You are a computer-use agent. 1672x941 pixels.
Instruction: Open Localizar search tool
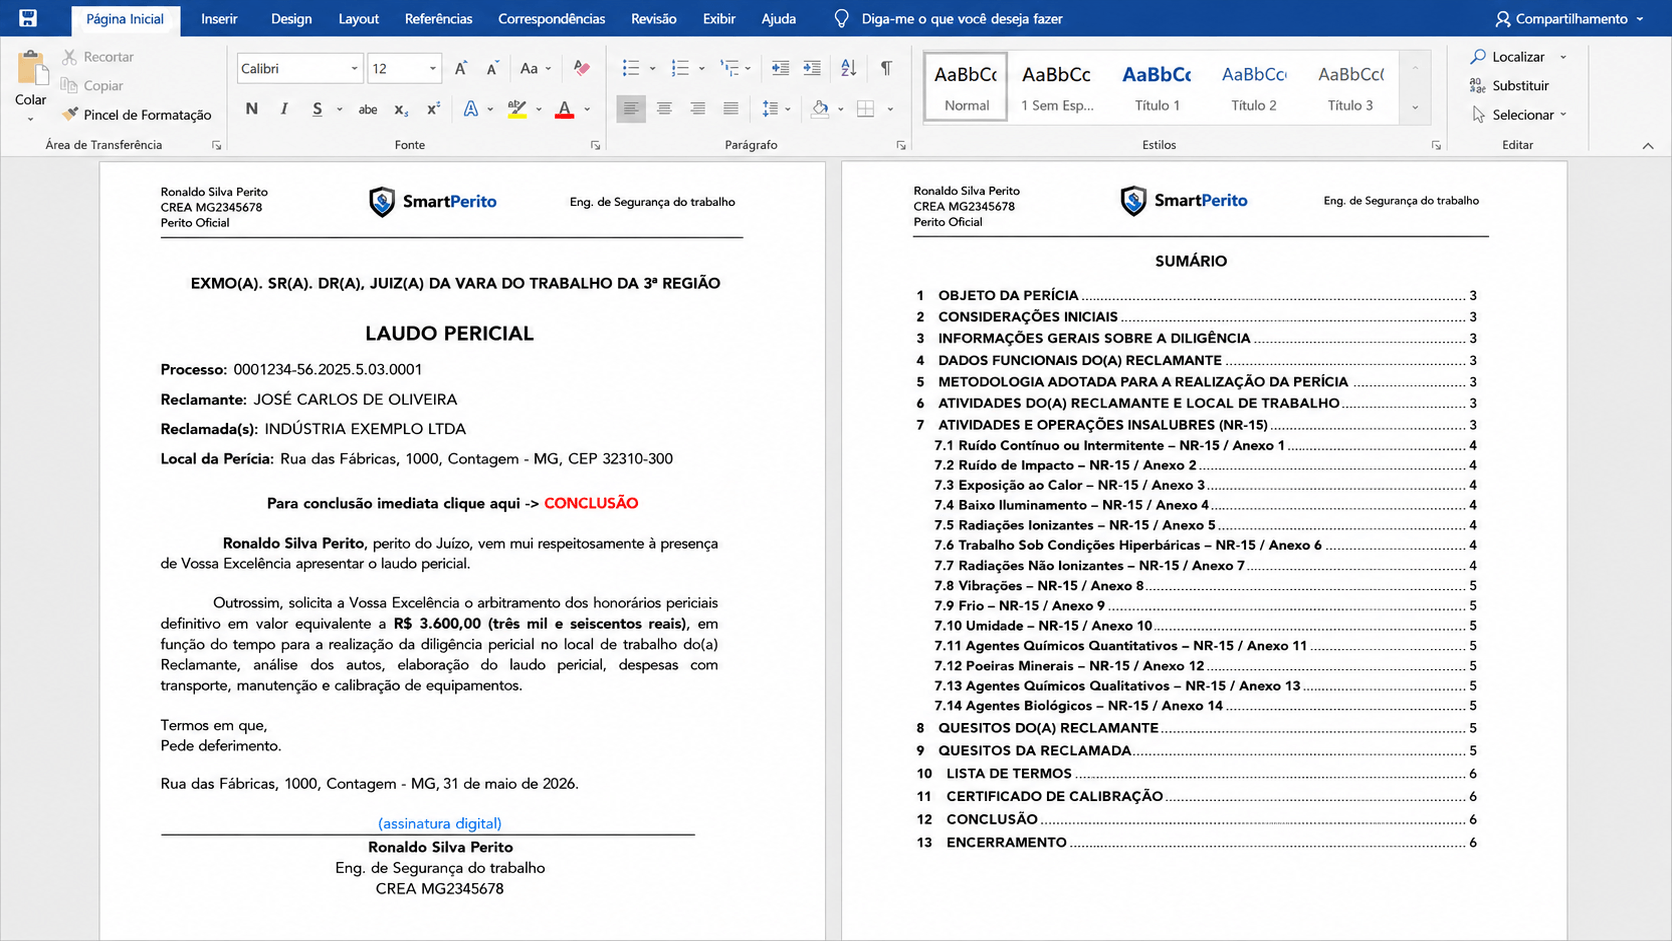[x=1508, y=57]
